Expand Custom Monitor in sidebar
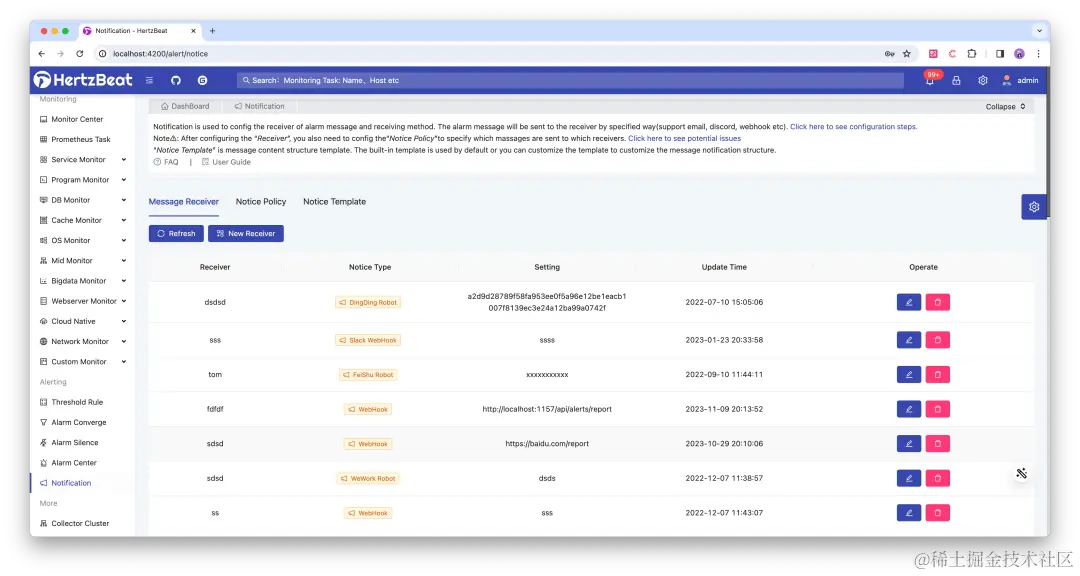 83,362
